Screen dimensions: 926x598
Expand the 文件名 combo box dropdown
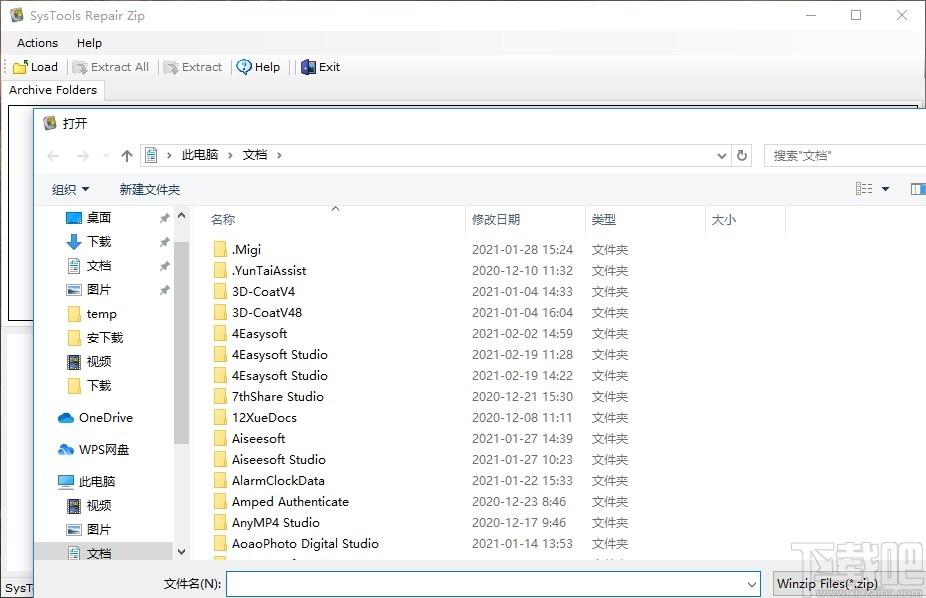tap(752, 584)
